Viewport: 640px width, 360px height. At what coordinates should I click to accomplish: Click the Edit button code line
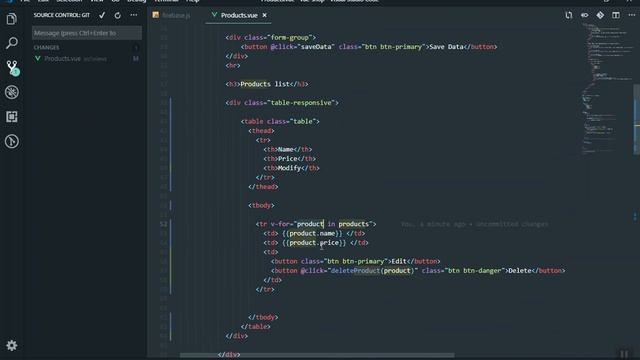tap(356, 261)
